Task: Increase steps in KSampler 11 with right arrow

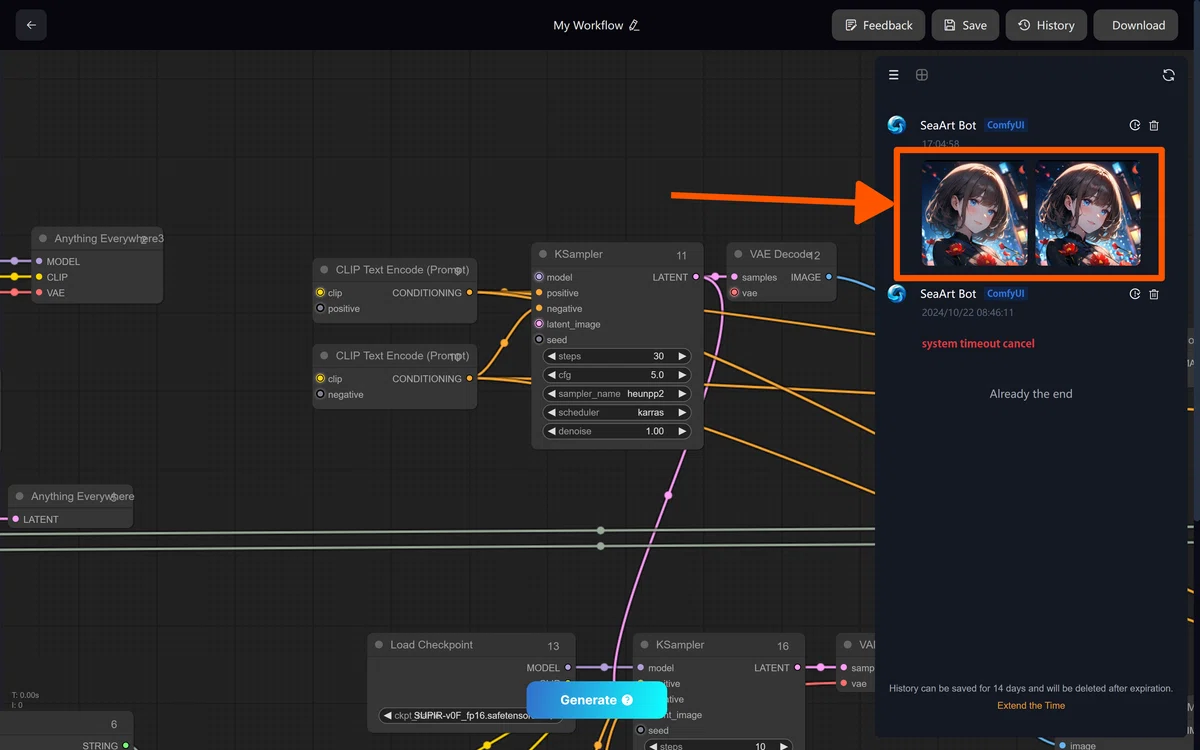Action: [682, 356]
